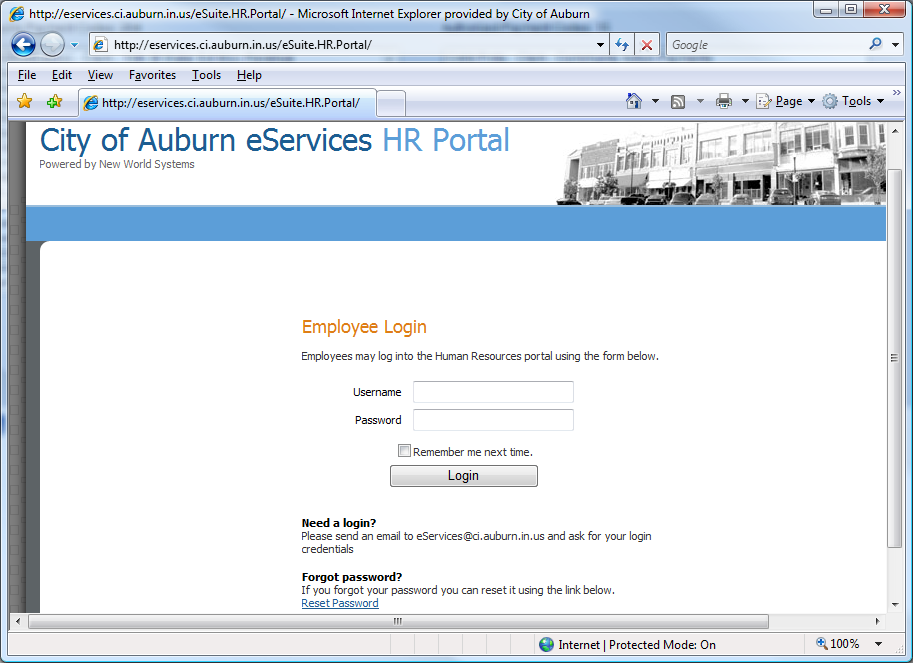Check Remember me next time checkbox
This screenshot has height=663, width=913.
[404, 451]
